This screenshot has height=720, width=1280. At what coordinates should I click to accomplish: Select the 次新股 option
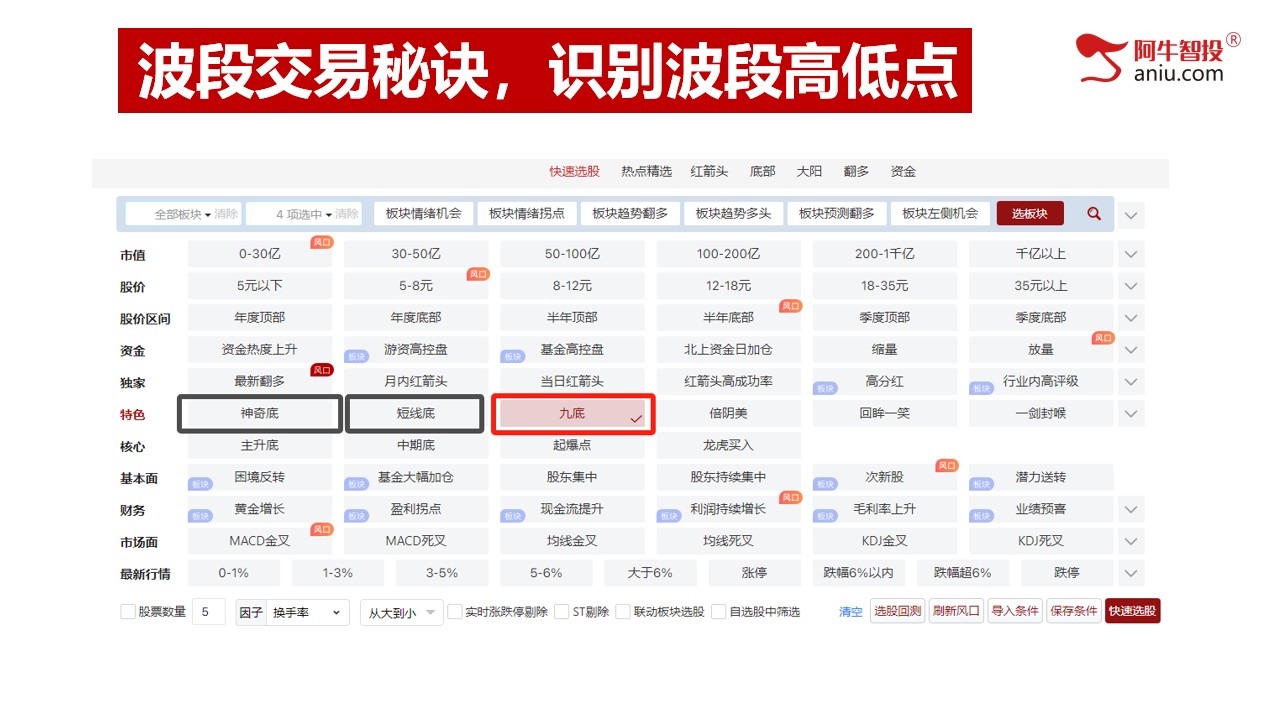[x=885, y=478]
